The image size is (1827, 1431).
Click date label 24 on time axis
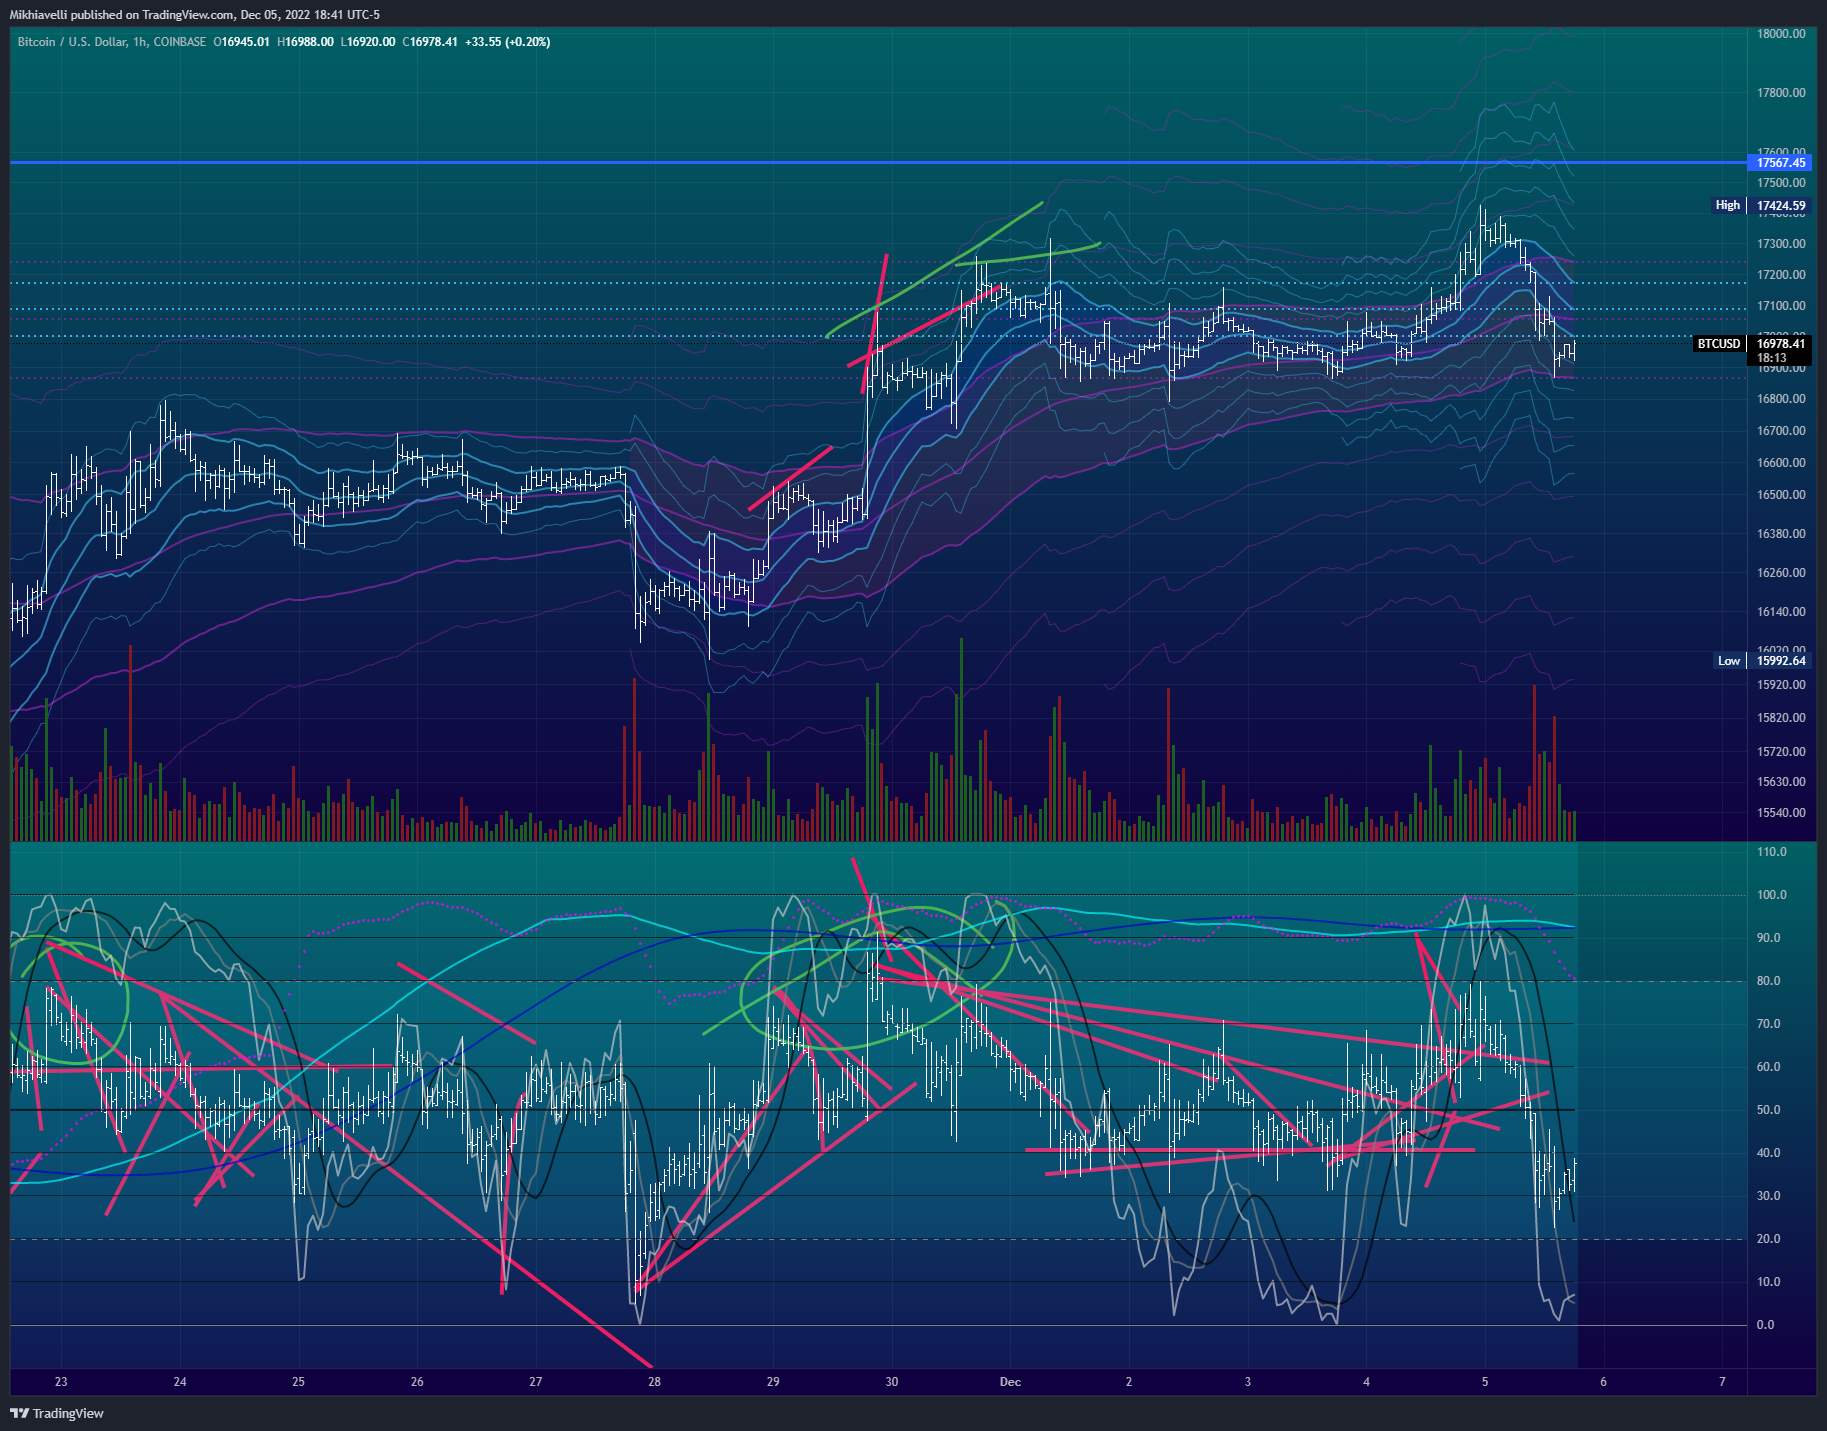(180, 1382)
